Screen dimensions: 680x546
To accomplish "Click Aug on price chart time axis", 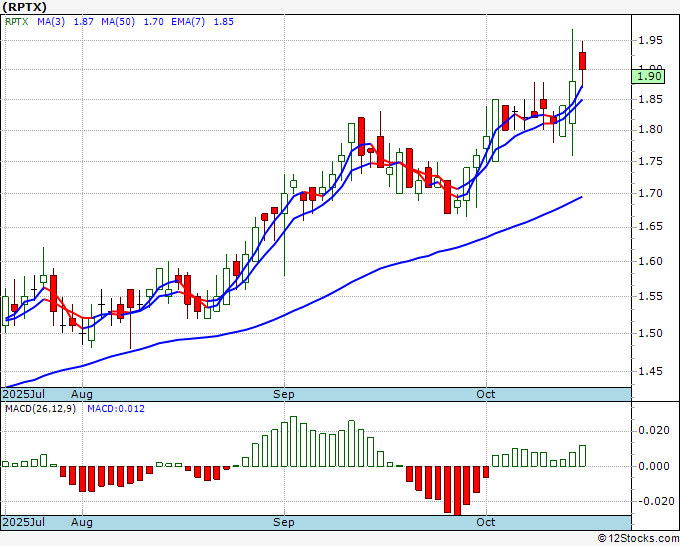I will (82, 394).
